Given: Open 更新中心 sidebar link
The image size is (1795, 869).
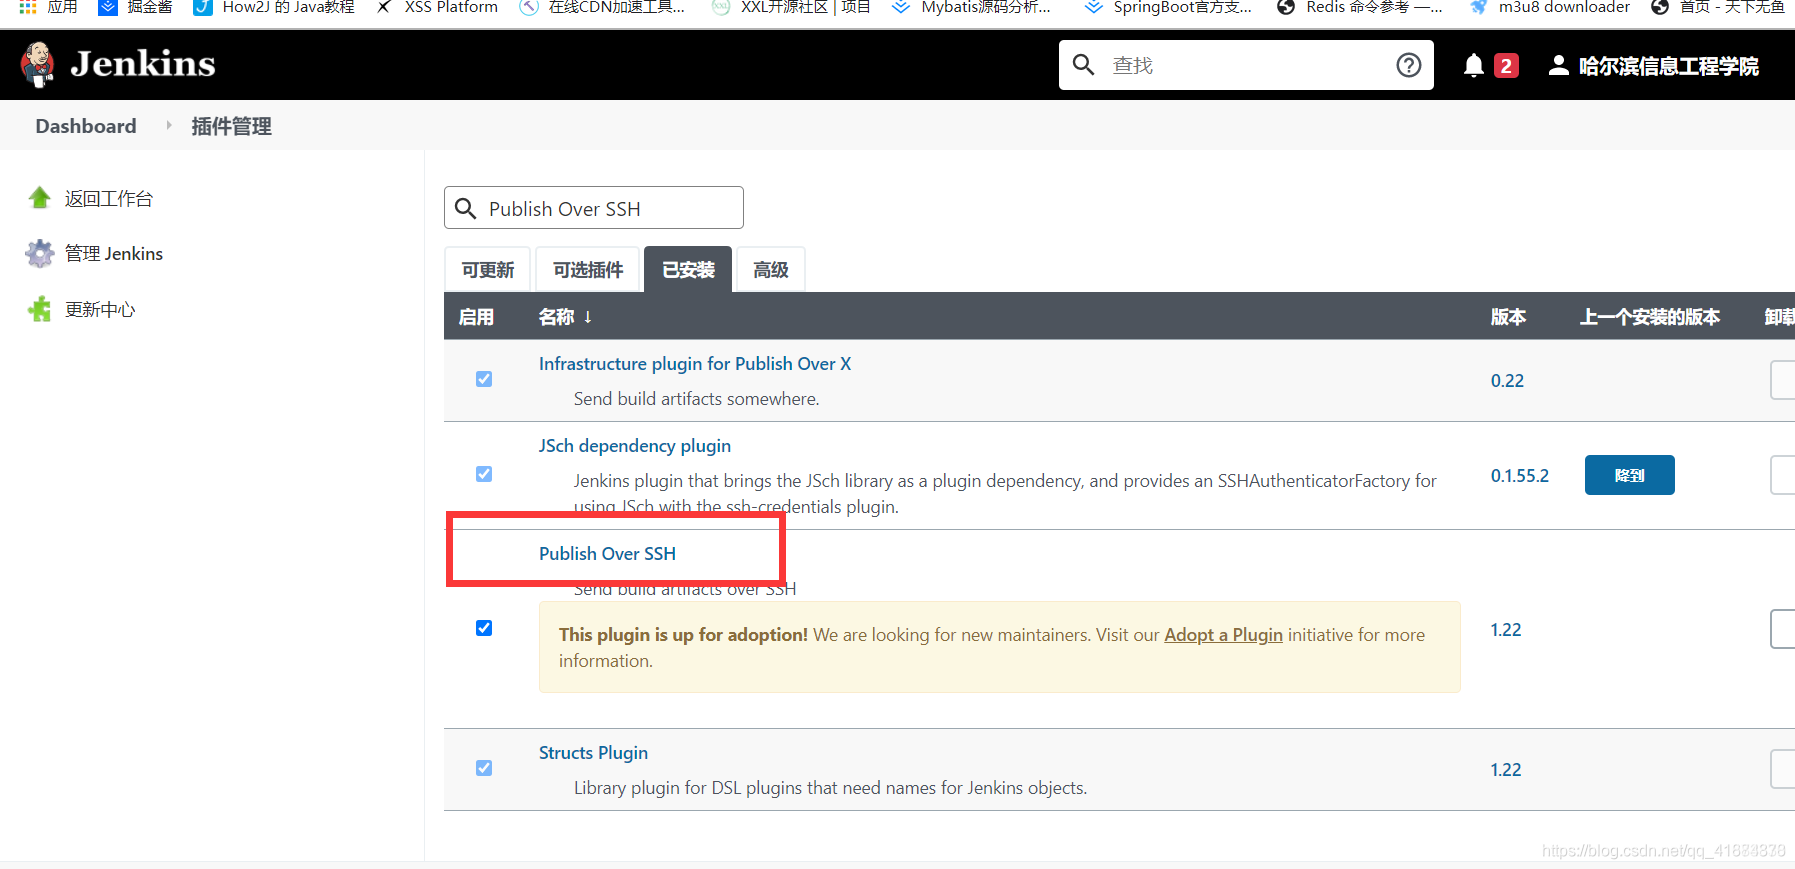Looking at the screenshot, I should click(100, 310).
